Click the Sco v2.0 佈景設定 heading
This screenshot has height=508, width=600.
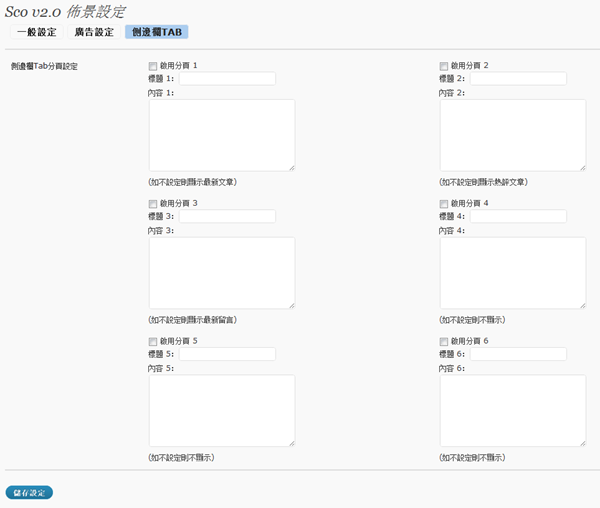pyautogui.click(x=65, y=11)
